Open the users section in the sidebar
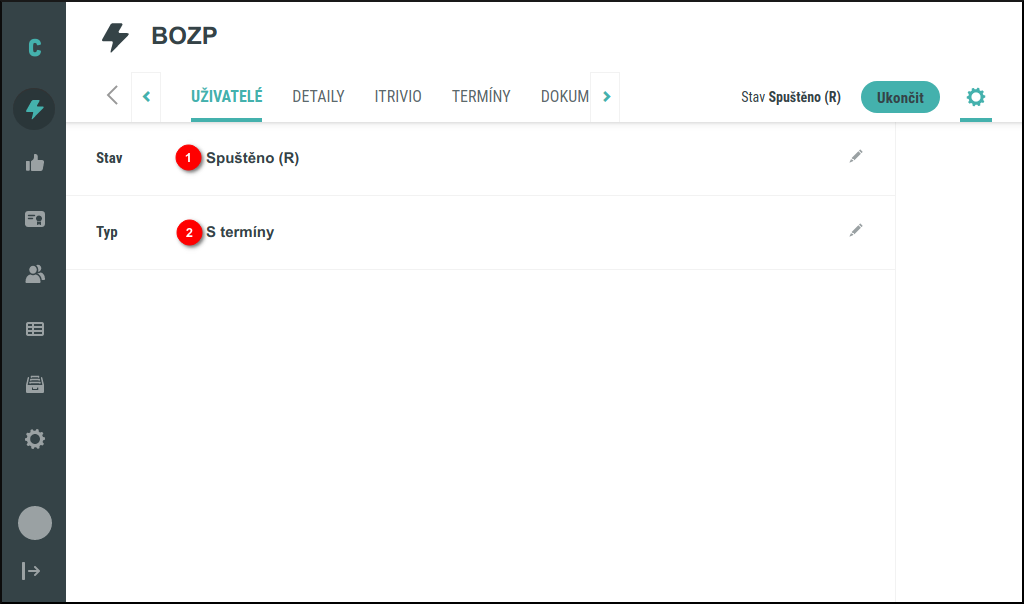The image size is (1024, 604). (x=34, y=273)
